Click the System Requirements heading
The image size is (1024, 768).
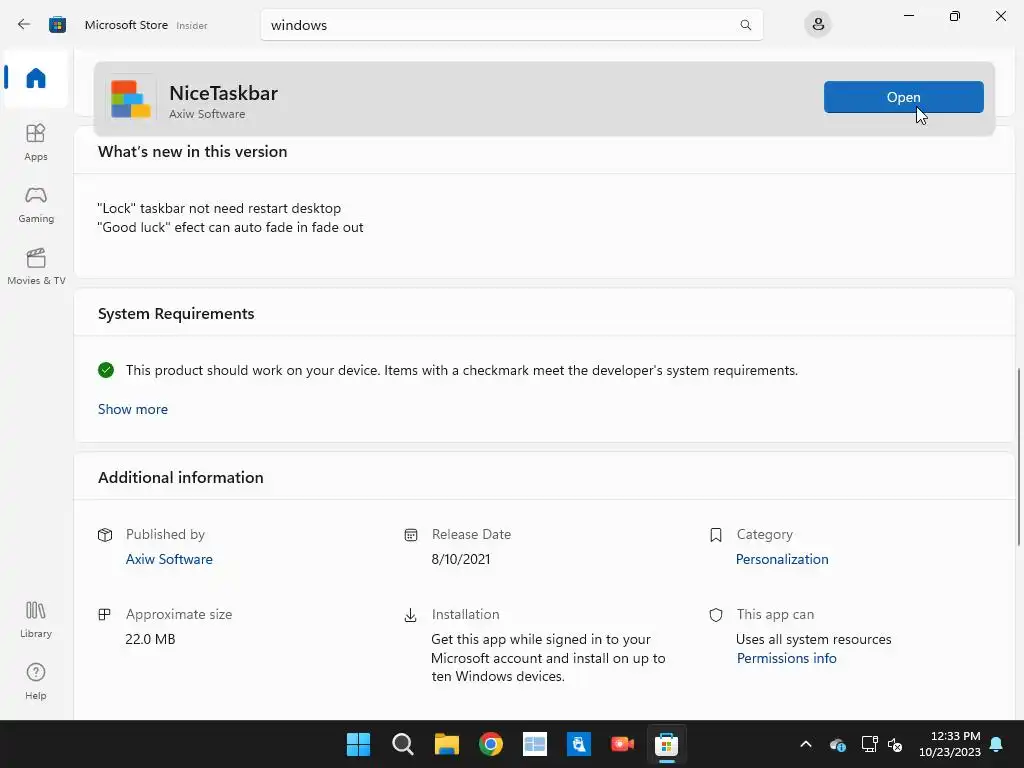pos(176,314)
